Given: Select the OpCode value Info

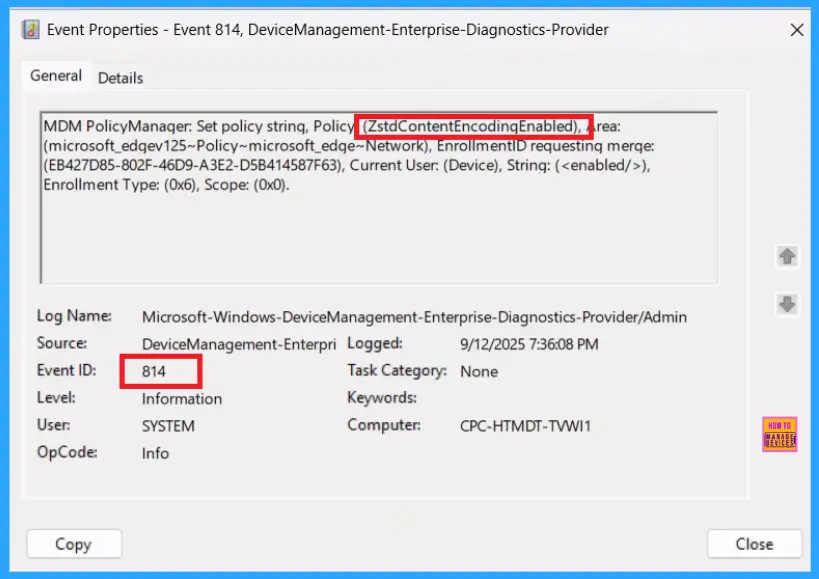Looking at the screenshot, I should (x=155, y=453).
